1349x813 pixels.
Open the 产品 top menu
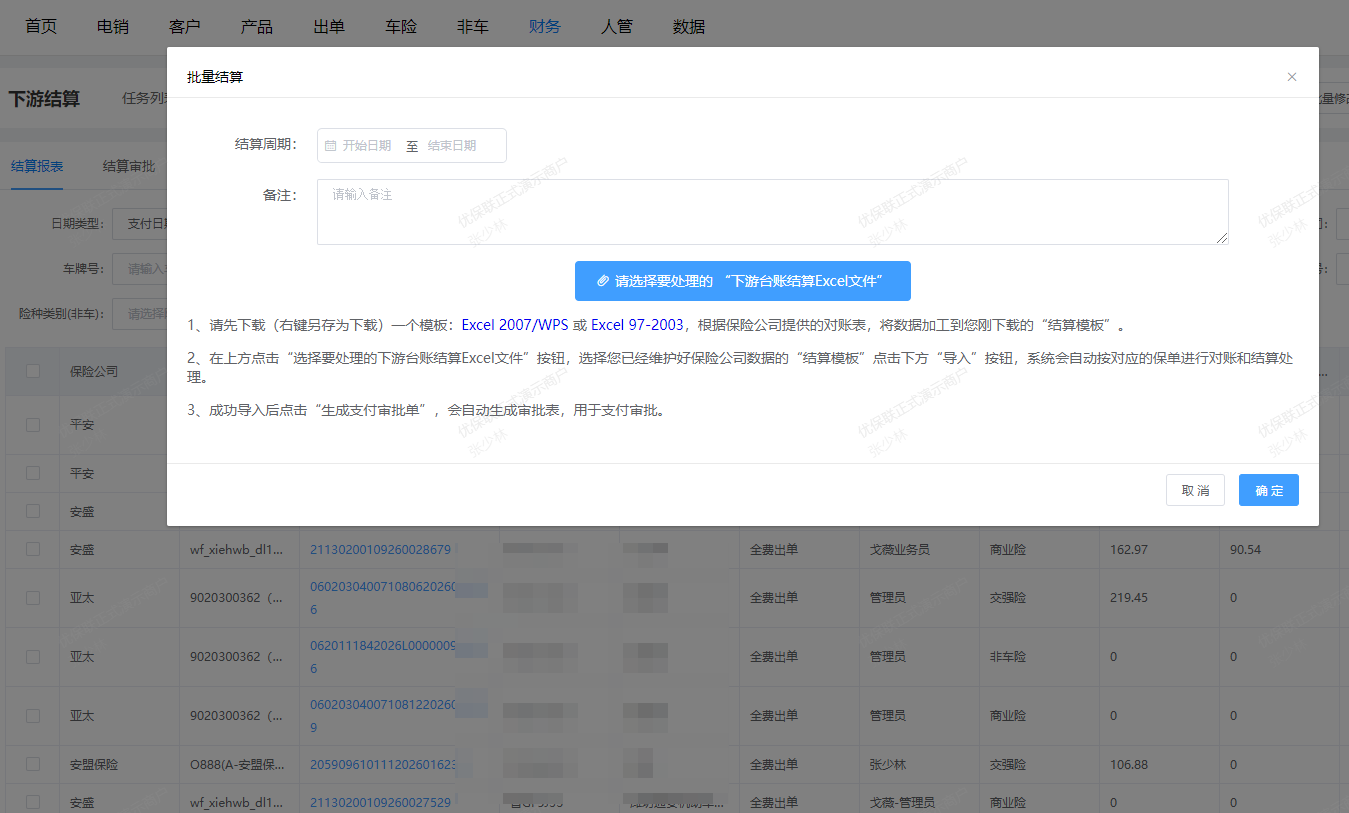click(x=257, y=27)
